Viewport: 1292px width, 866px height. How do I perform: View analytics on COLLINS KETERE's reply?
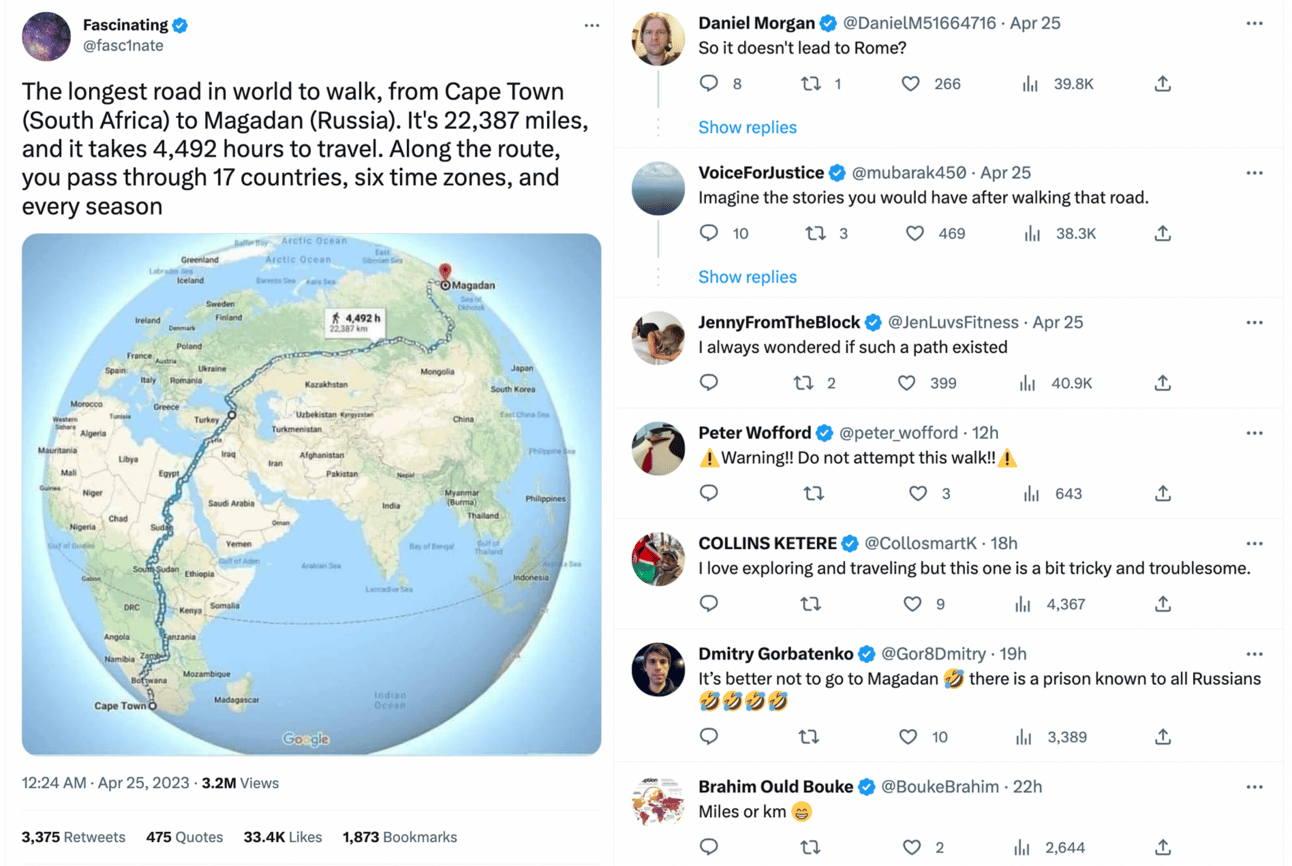pyautogui.click(x=1023, y=604)
